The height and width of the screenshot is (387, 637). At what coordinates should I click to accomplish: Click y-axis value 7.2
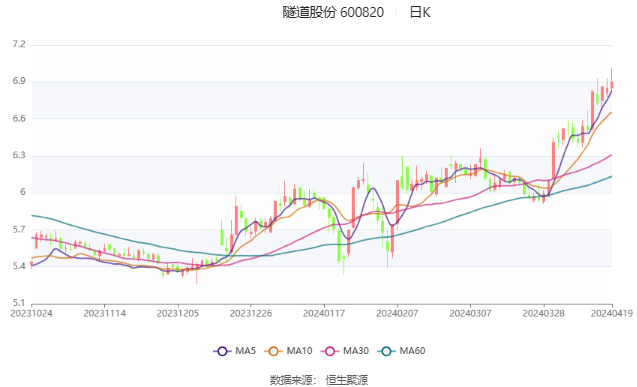point(19,44)
